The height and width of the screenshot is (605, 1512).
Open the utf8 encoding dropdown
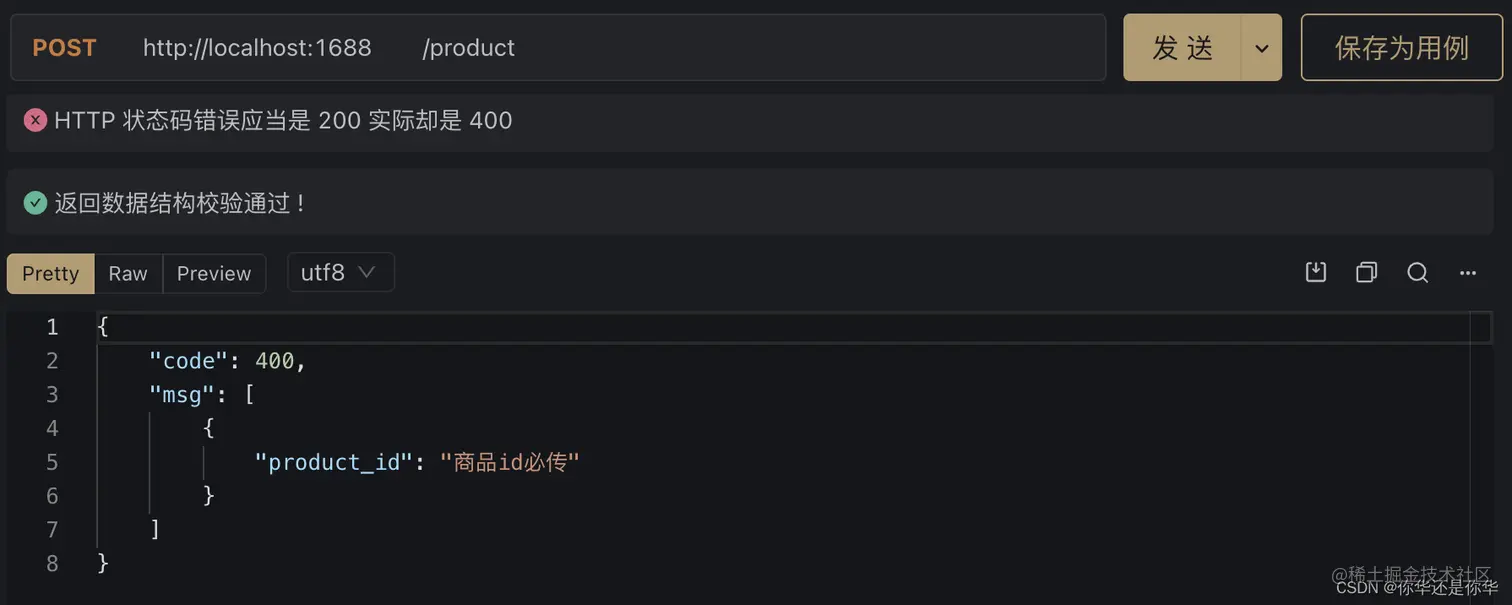[x=340, y=272]
